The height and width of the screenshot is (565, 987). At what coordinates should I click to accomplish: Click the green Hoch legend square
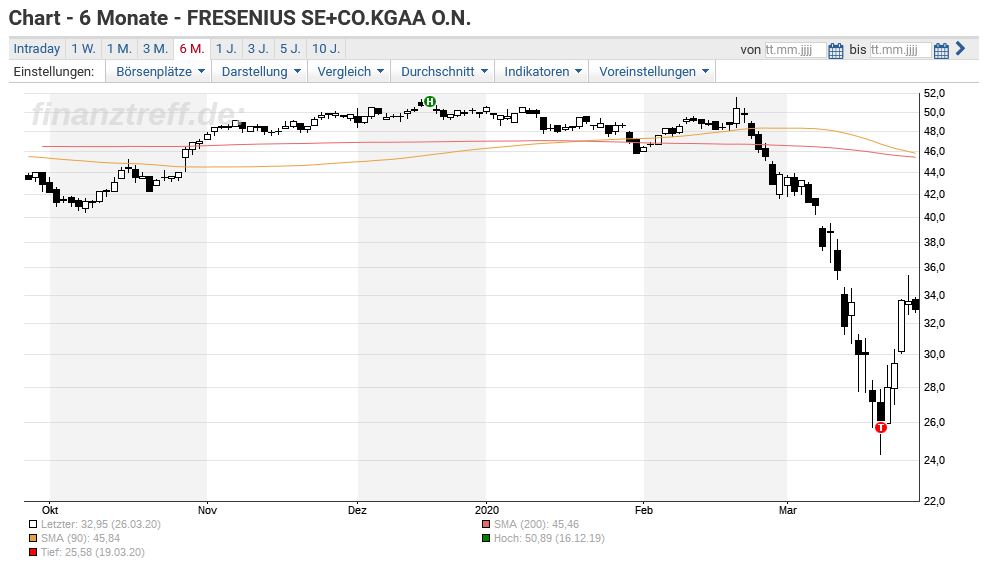pos(485,538)
